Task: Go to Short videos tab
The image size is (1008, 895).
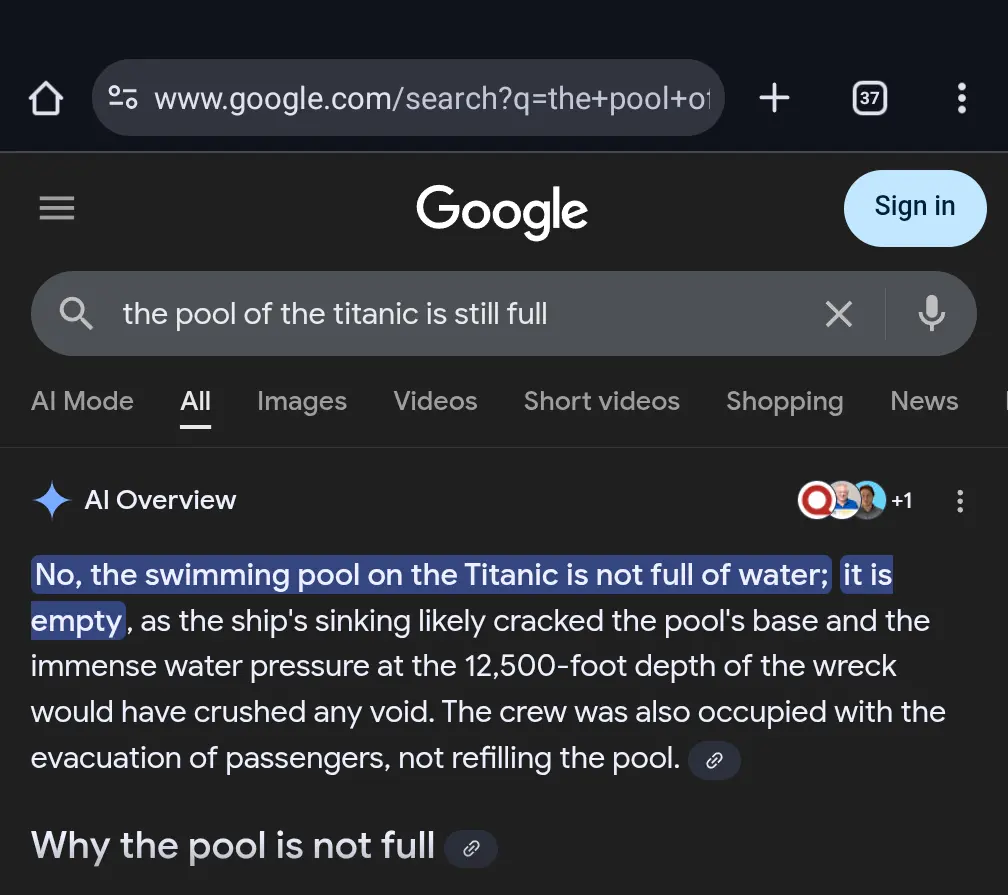Action: pyautogui.click(x=602, y=401)
